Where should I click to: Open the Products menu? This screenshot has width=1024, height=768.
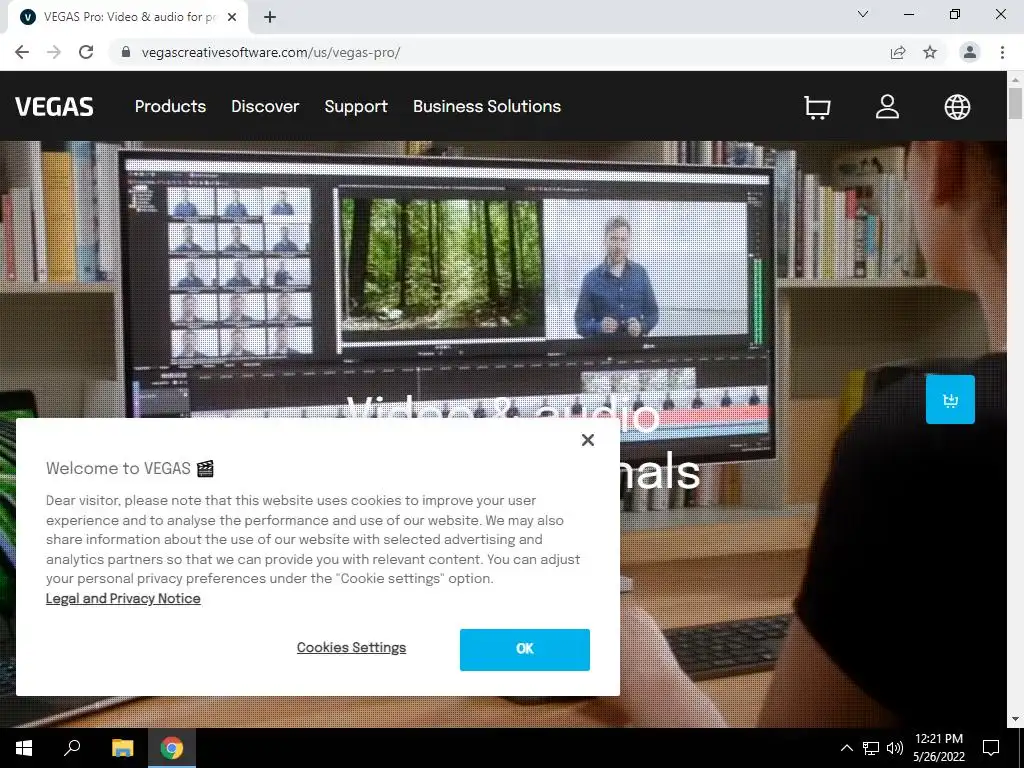tap(170, 106)
